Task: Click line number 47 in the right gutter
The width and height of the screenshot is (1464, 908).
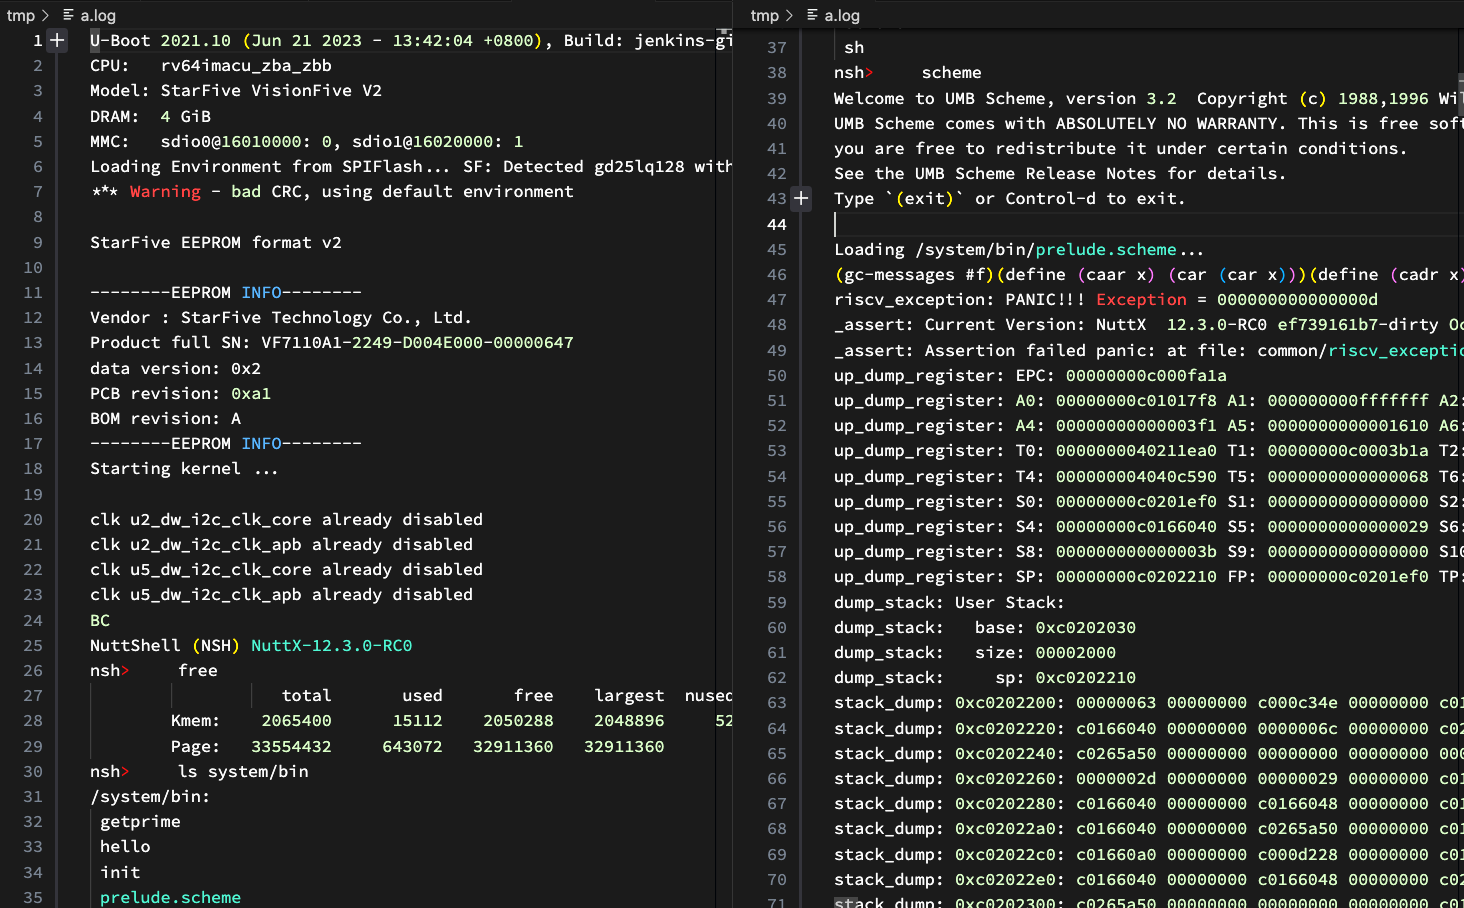Action: [776, 300]
